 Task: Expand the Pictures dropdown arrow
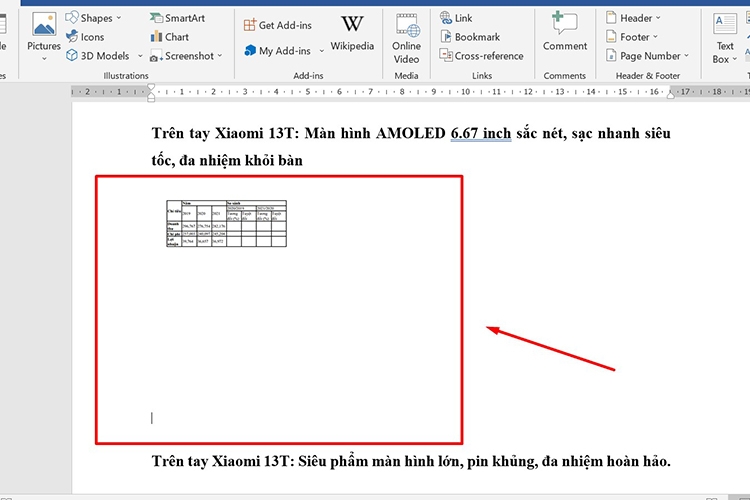tap(44, 58)
